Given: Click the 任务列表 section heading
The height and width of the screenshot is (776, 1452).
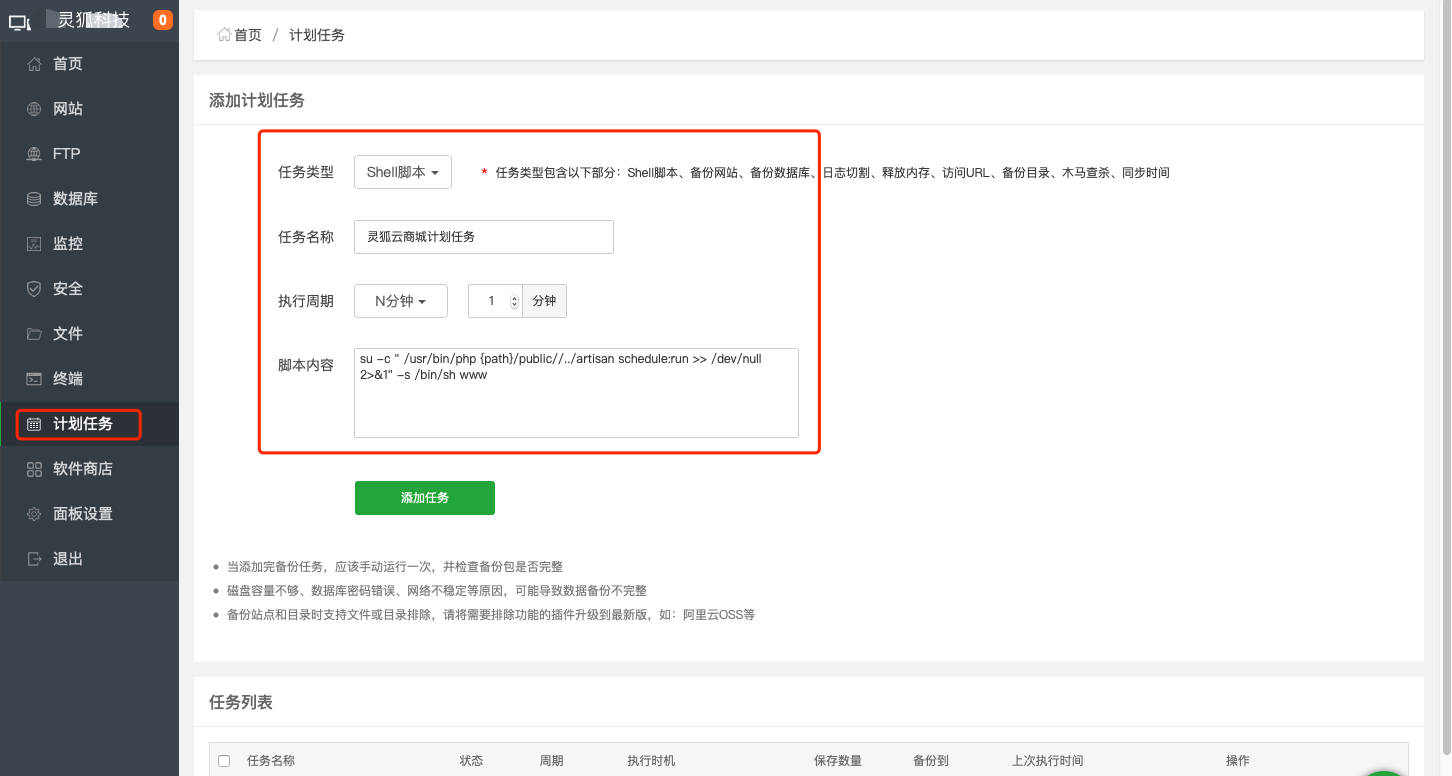Looking at the screenshot, I should [x=241, y=702].
